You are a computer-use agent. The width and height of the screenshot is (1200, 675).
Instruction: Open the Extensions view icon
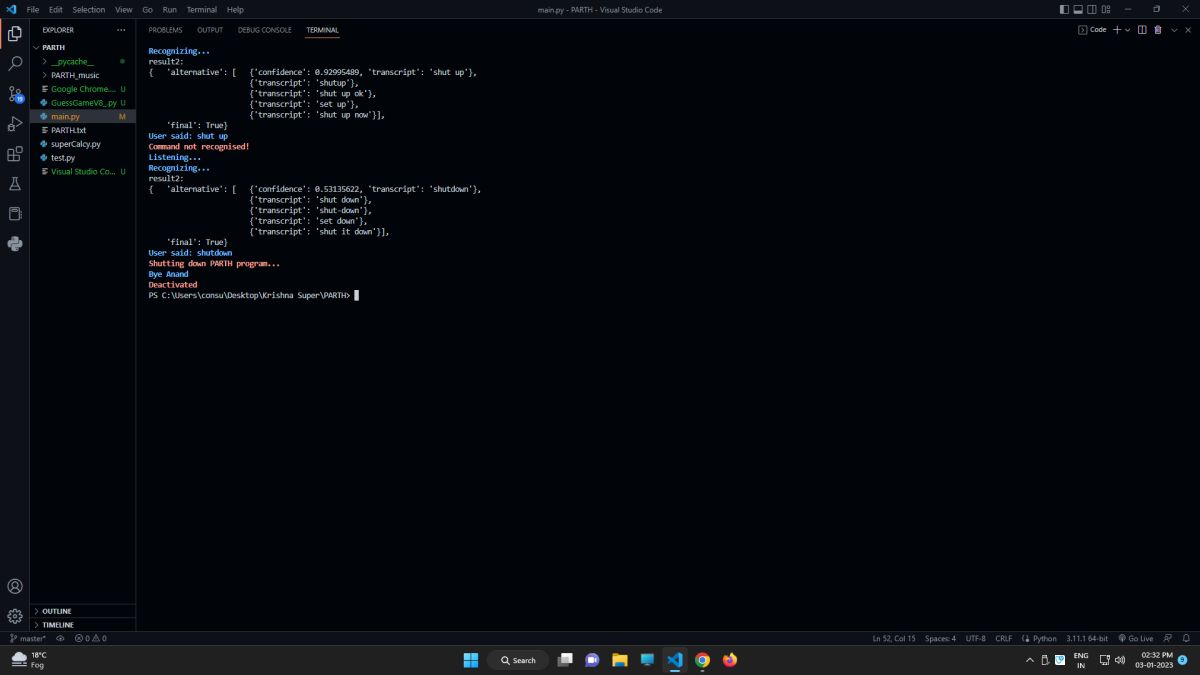click(15, 154)
